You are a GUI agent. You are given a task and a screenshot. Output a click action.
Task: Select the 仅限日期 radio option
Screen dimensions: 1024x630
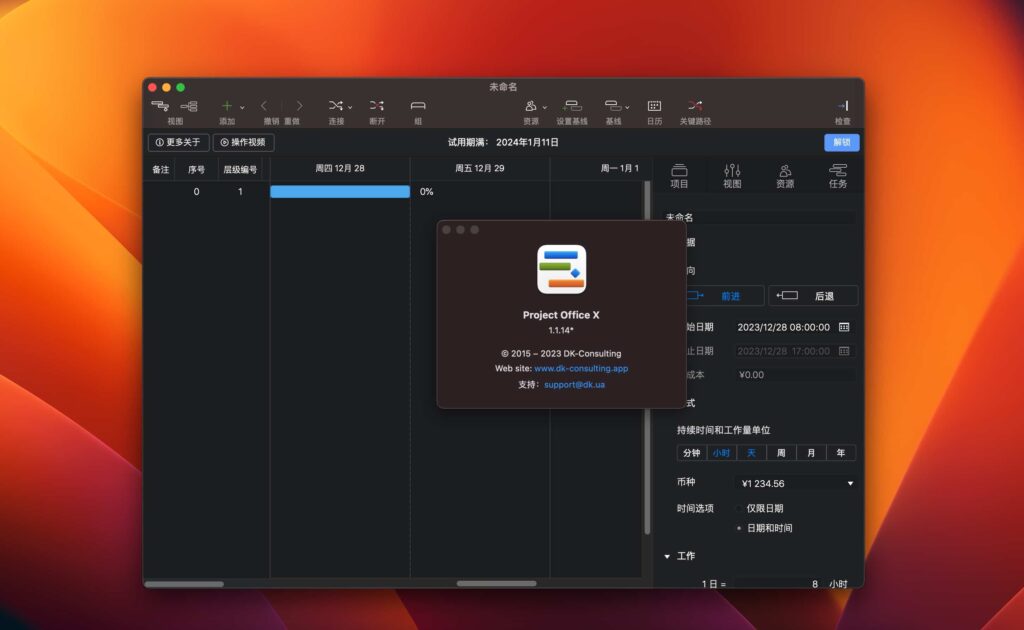pyautogui.click(x=737, y=507)
